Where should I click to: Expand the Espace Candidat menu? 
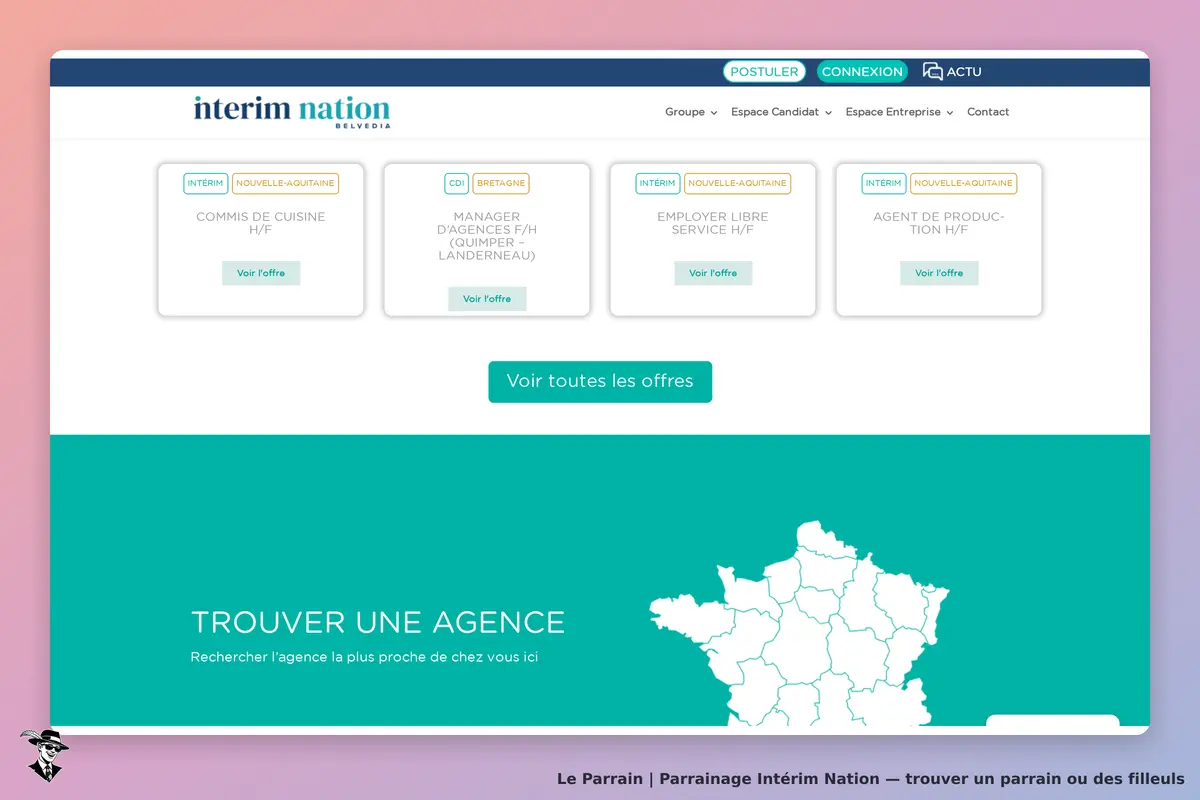click(x=781, y=112)
